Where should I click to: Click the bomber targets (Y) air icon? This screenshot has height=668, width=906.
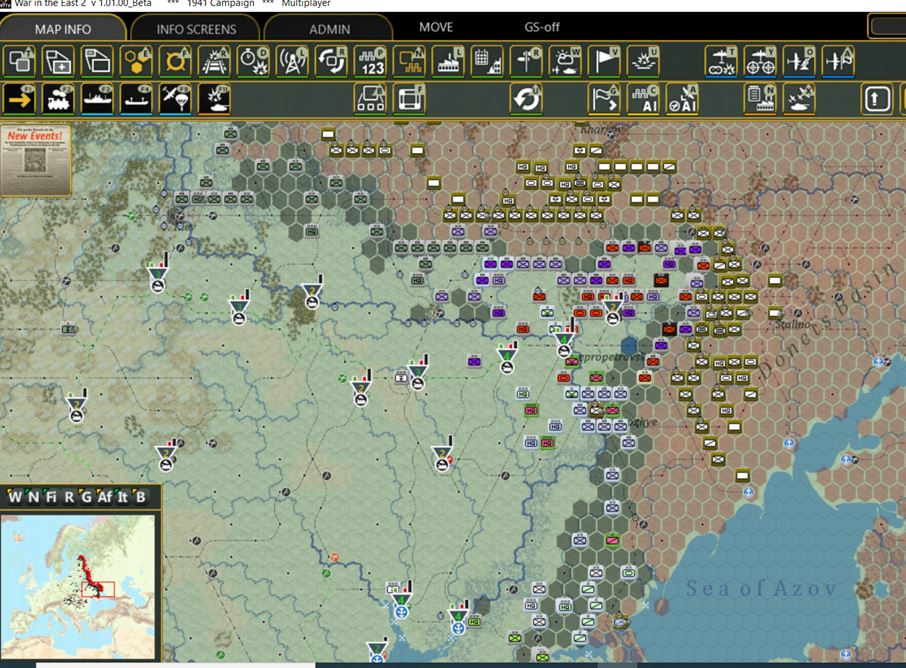(x=760, y=61)
